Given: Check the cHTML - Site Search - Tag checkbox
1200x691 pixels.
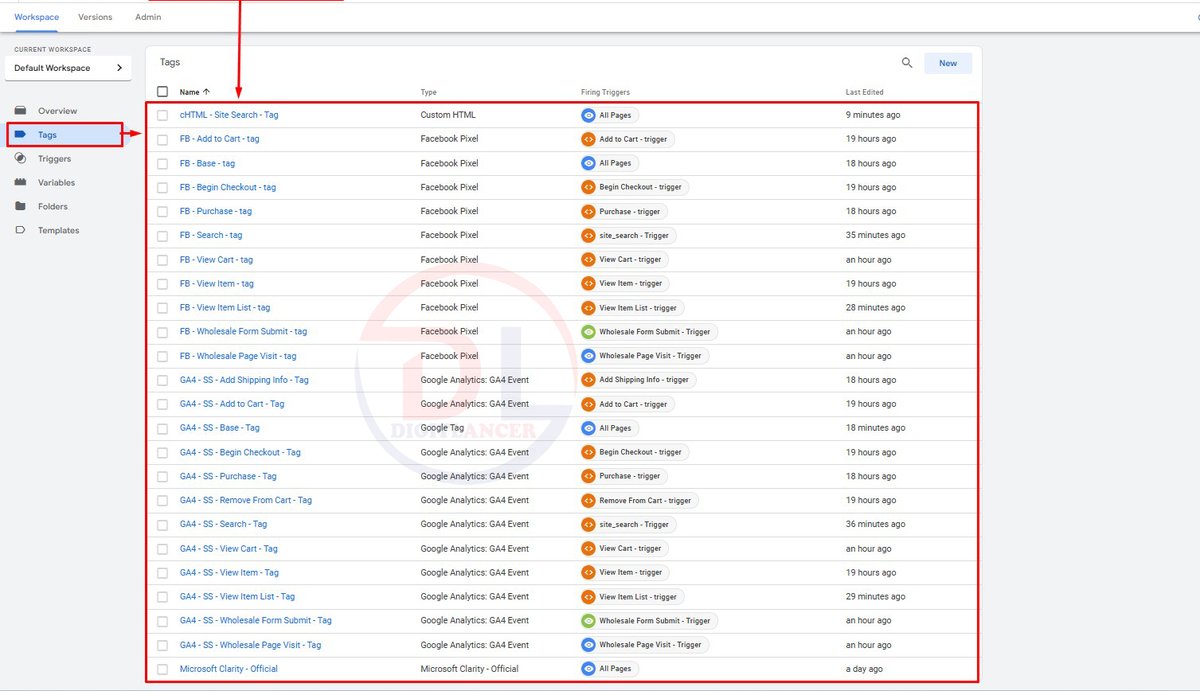Looking at the screenshot, I should coord(163,115).
